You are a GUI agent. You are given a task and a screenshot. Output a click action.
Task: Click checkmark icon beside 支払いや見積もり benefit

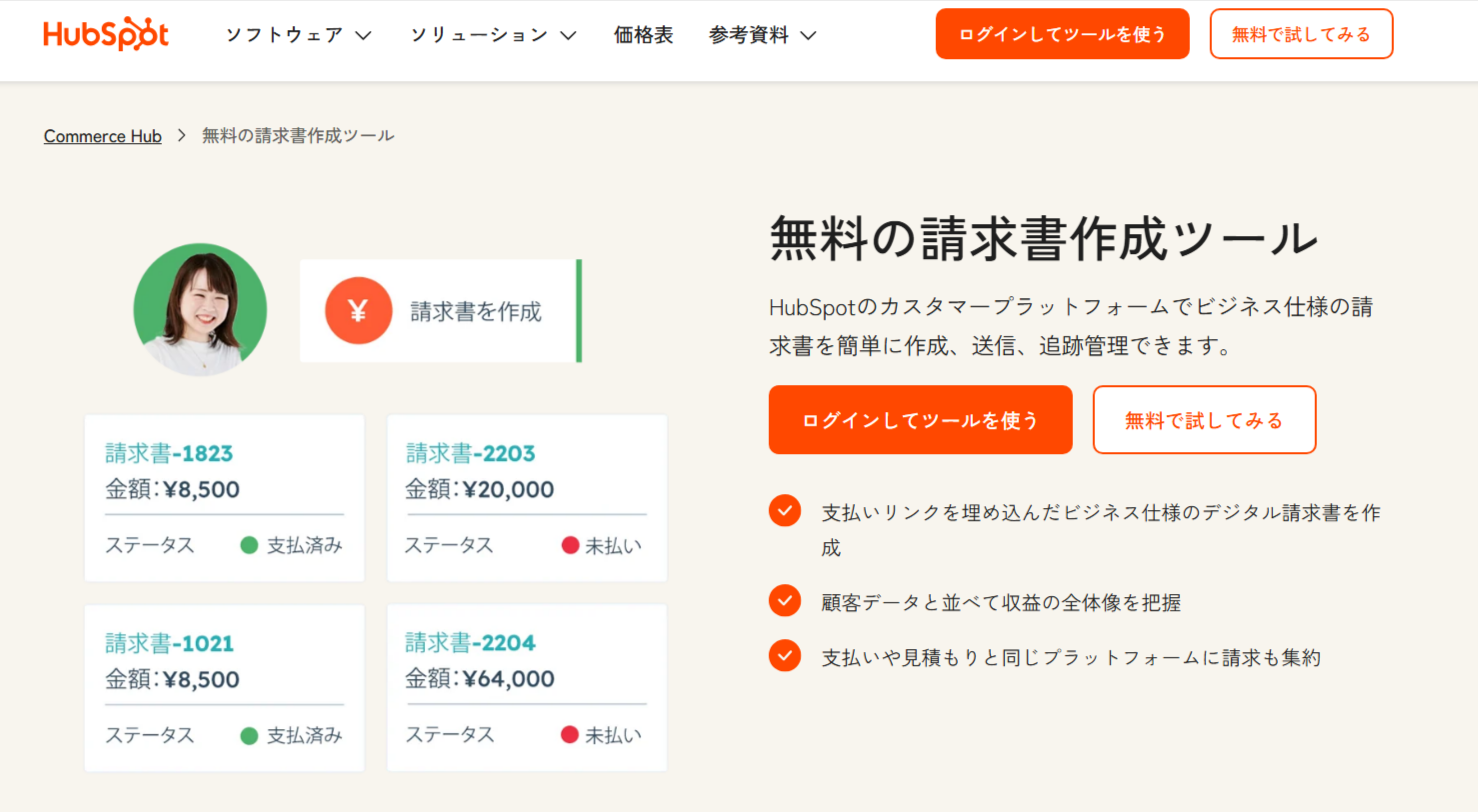[x=785, y=657]
